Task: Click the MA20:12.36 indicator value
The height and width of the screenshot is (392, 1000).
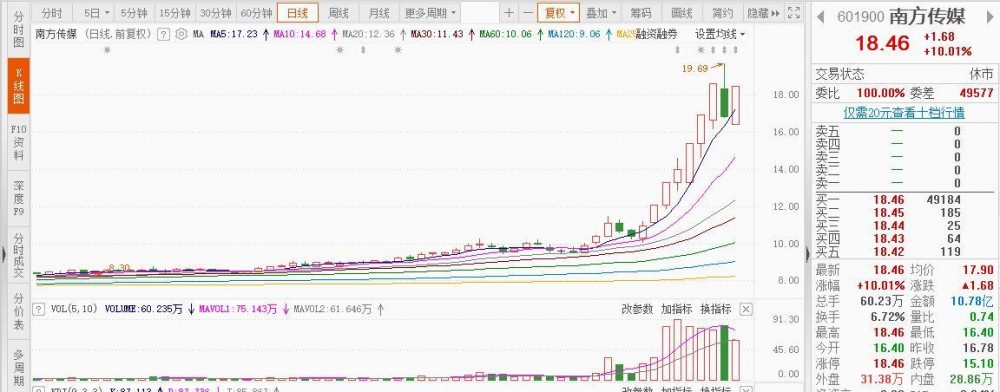Action: (368, 34)
